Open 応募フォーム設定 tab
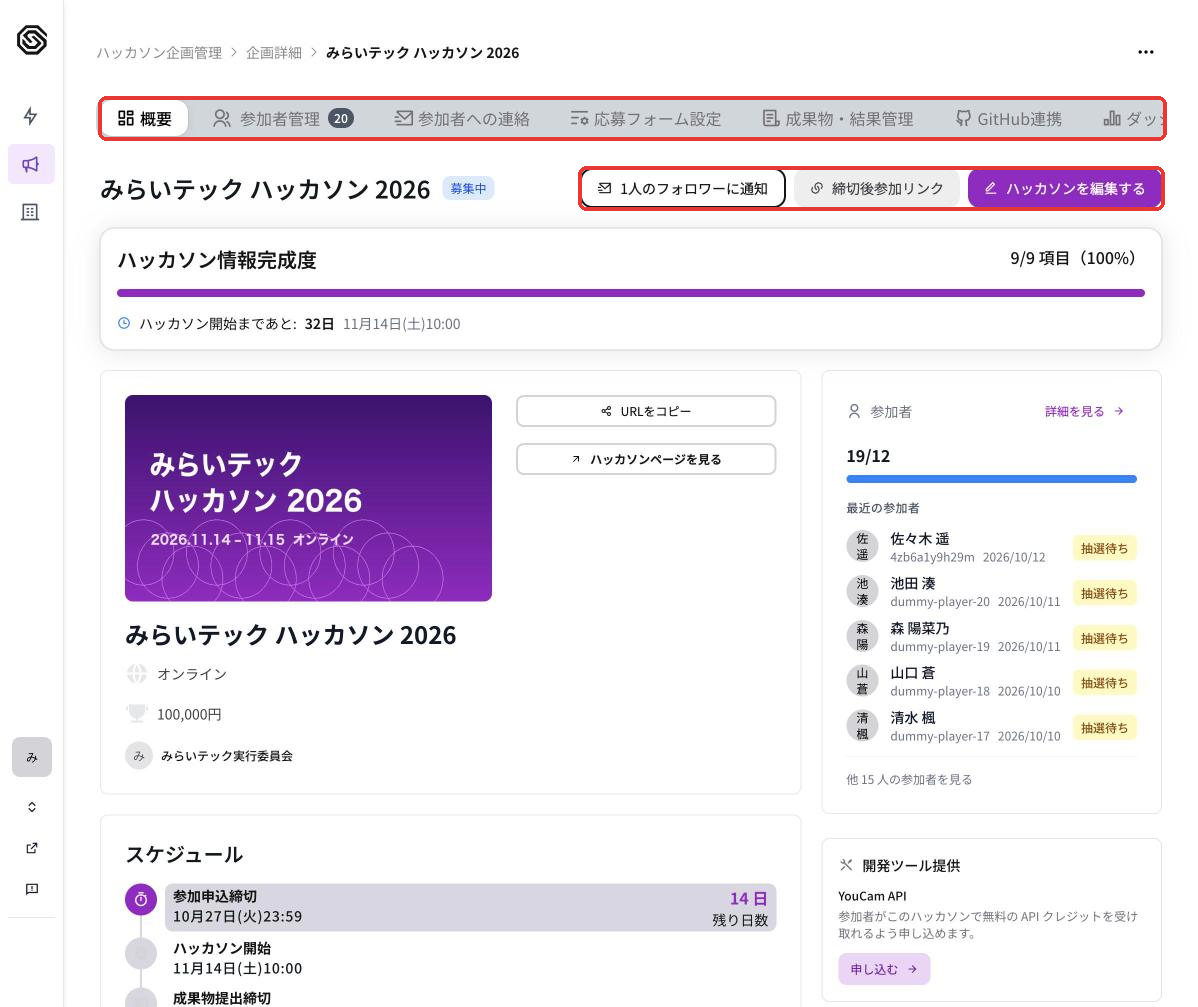Image resolution: width=1198 pixels, height=1007 pixels. tap(646, 118)
